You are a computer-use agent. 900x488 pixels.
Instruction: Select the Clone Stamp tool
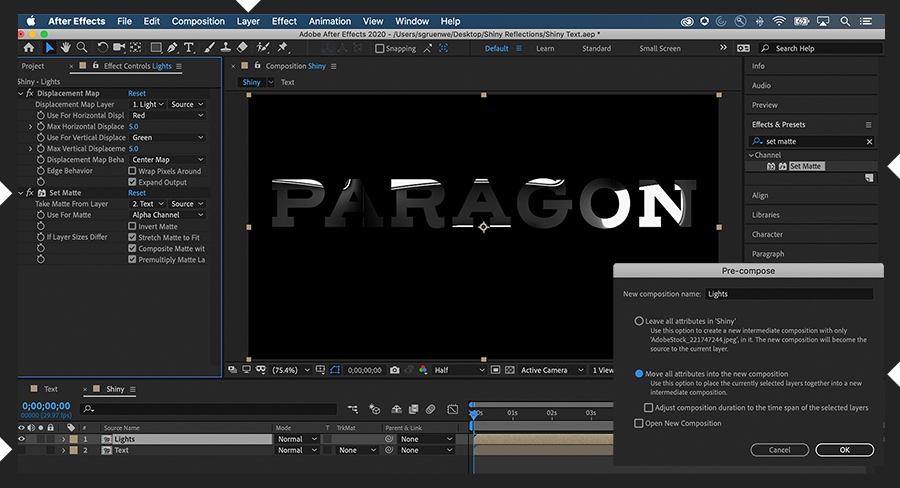coord(227,47)
